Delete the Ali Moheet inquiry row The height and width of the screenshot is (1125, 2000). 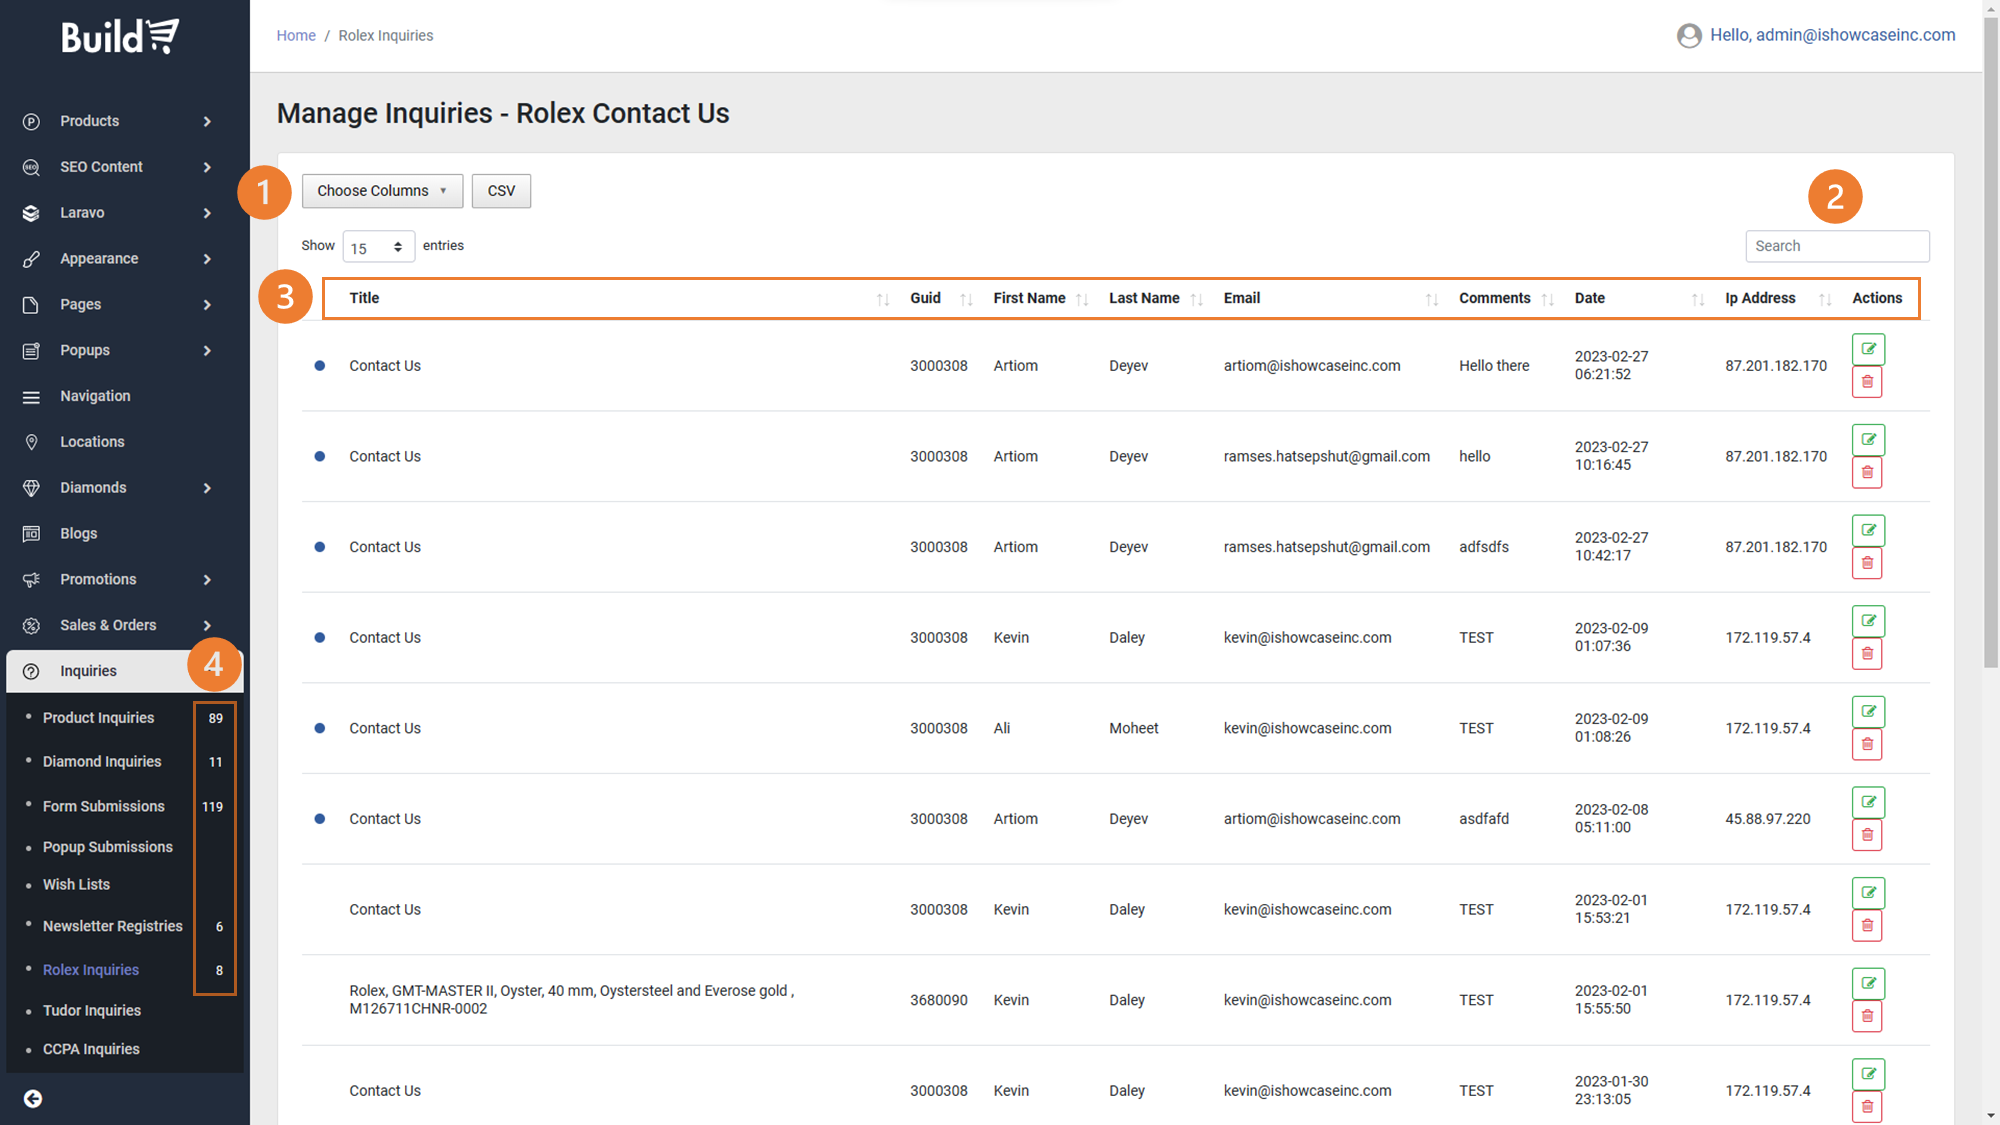1867,744
